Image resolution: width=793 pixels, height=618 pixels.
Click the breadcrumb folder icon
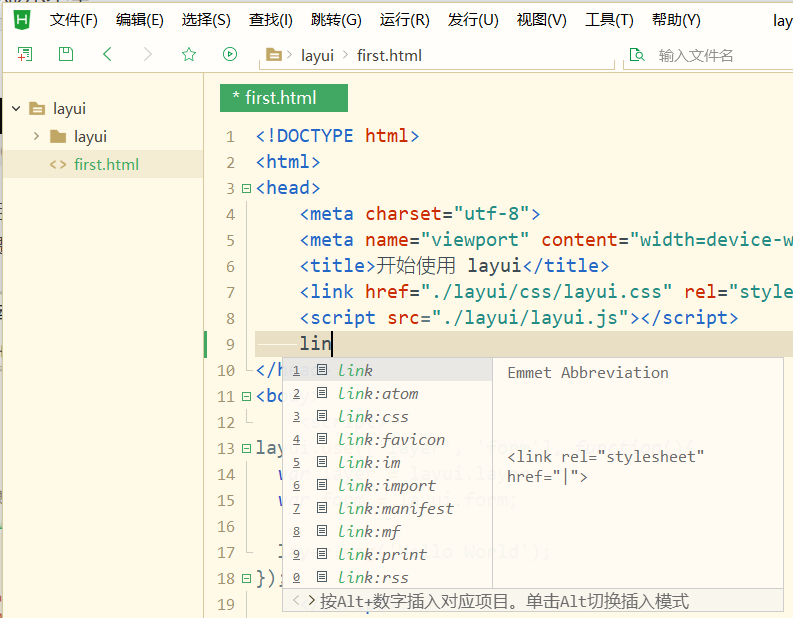(x=274, y=54)
